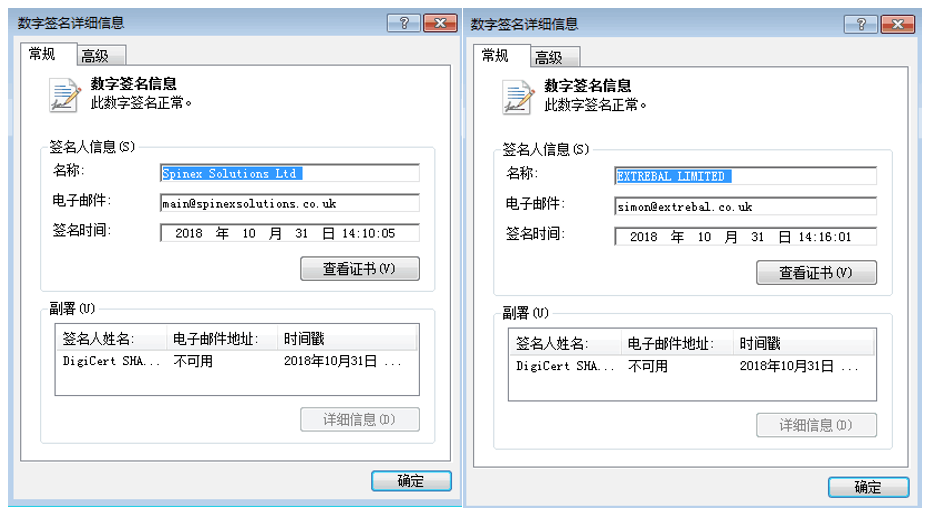Click the 2018年10月31日 timestamp cell in the EXTREBAL dialog
Screen dimensions: 930x518
[798, 366]
